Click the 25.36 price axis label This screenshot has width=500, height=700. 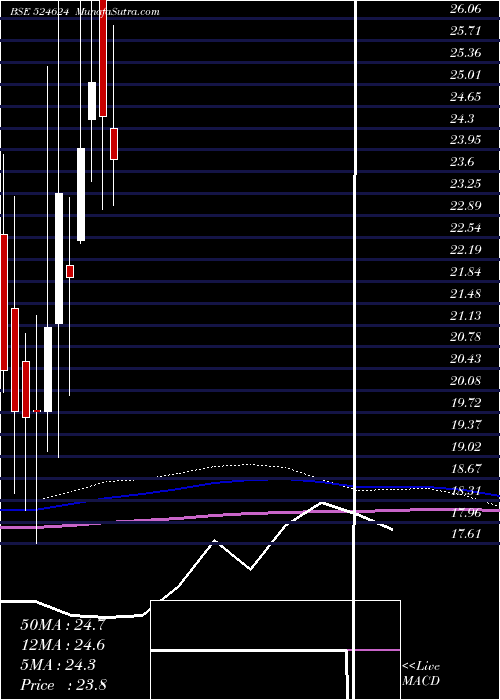tap(466, 53)
